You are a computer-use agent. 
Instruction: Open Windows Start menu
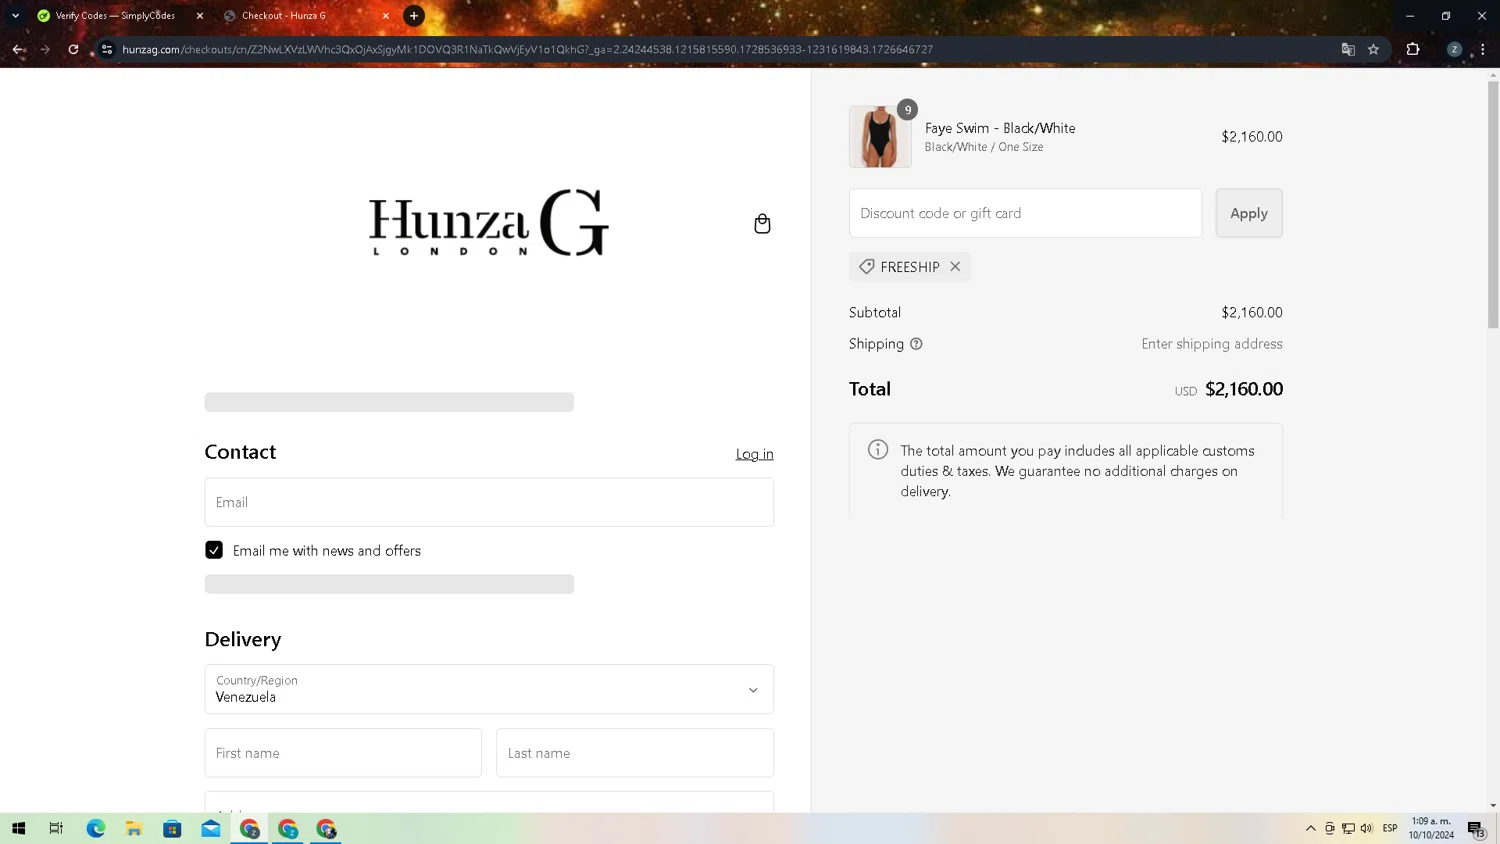[x=18, y=828]
